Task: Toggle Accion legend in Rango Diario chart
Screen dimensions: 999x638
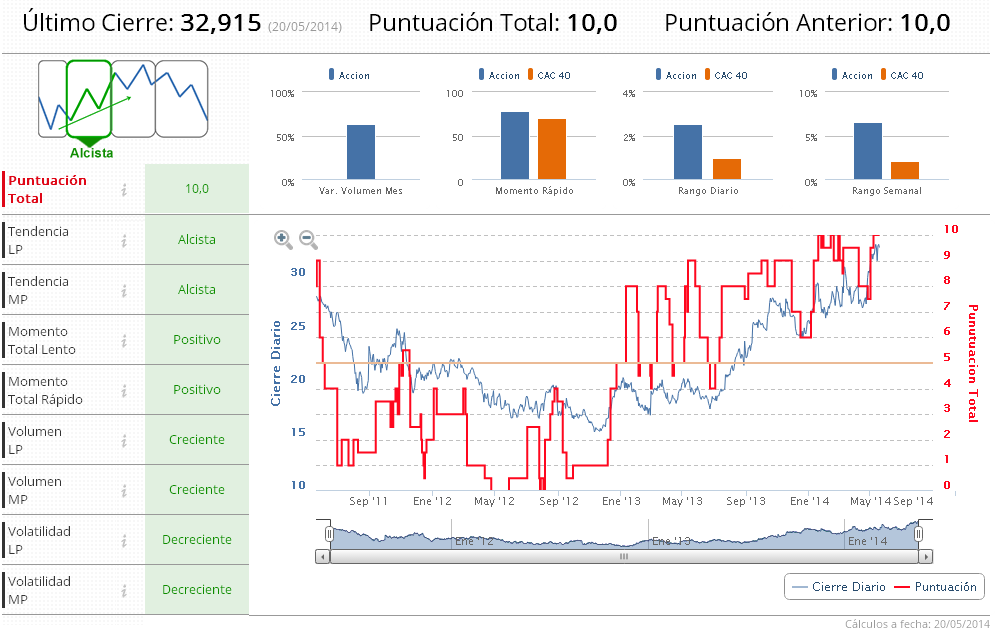Action: pyautogui.click(x=676, y=75)
